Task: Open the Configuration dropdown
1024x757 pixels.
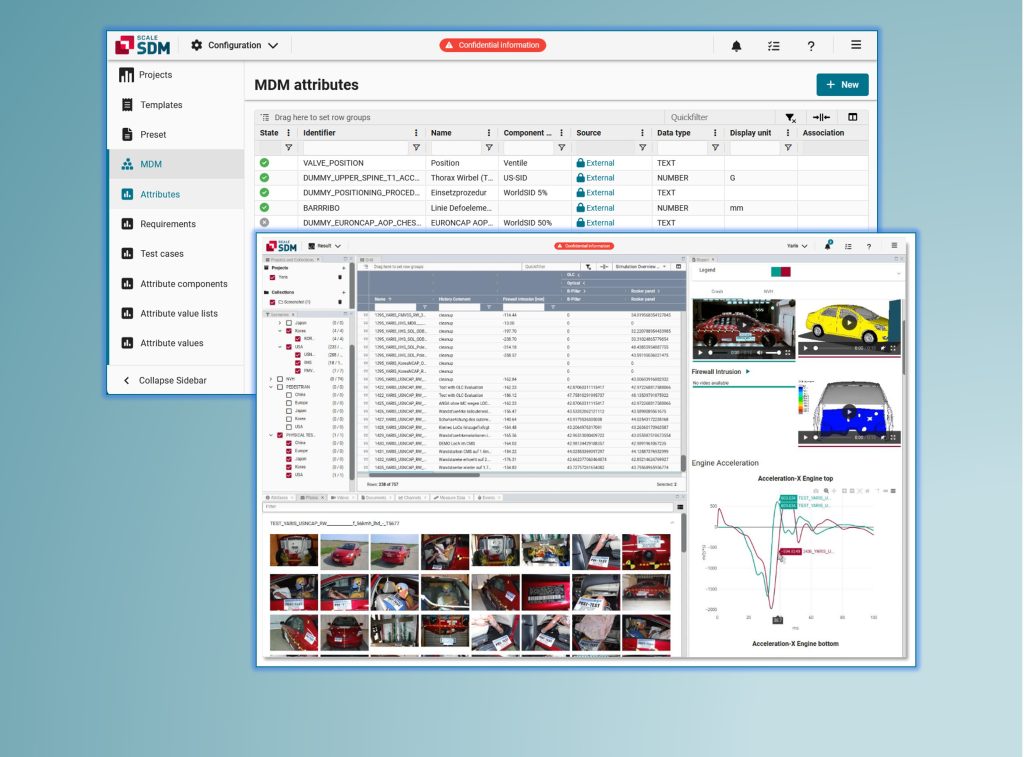Action: [x=235, y=45]
